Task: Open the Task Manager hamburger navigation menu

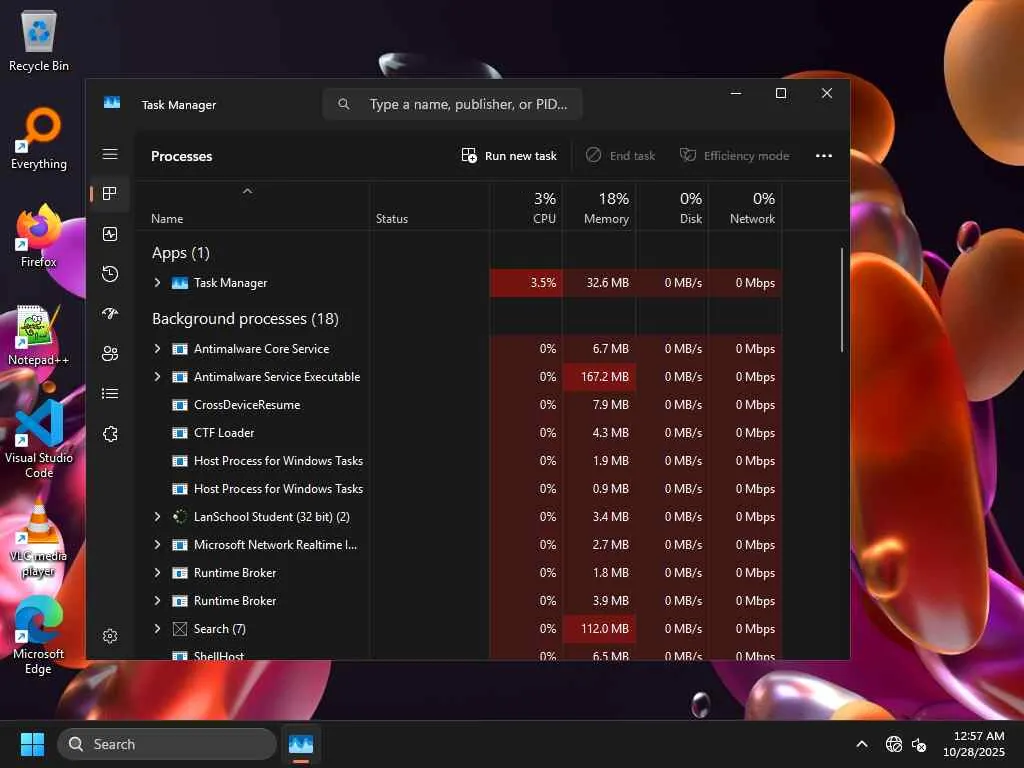Action: [110, 154]
